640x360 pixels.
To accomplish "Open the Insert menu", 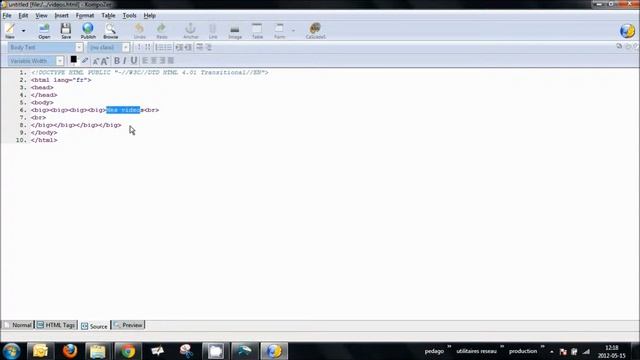I will 62,16.
